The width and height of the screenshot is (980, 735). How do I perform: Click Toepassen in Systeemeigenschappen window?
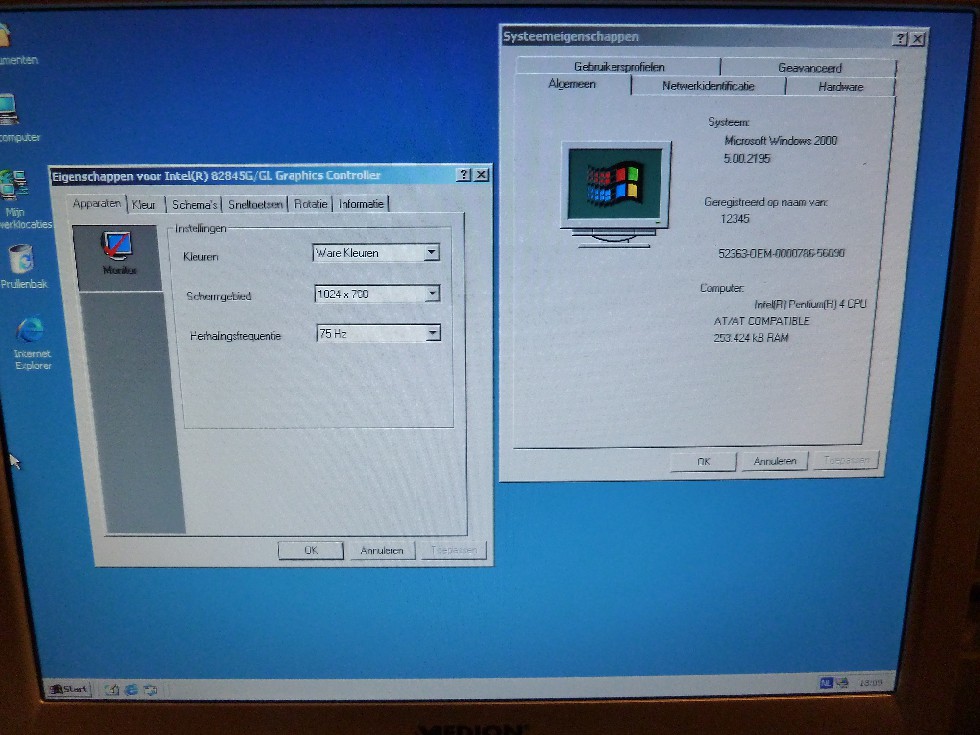846,461
